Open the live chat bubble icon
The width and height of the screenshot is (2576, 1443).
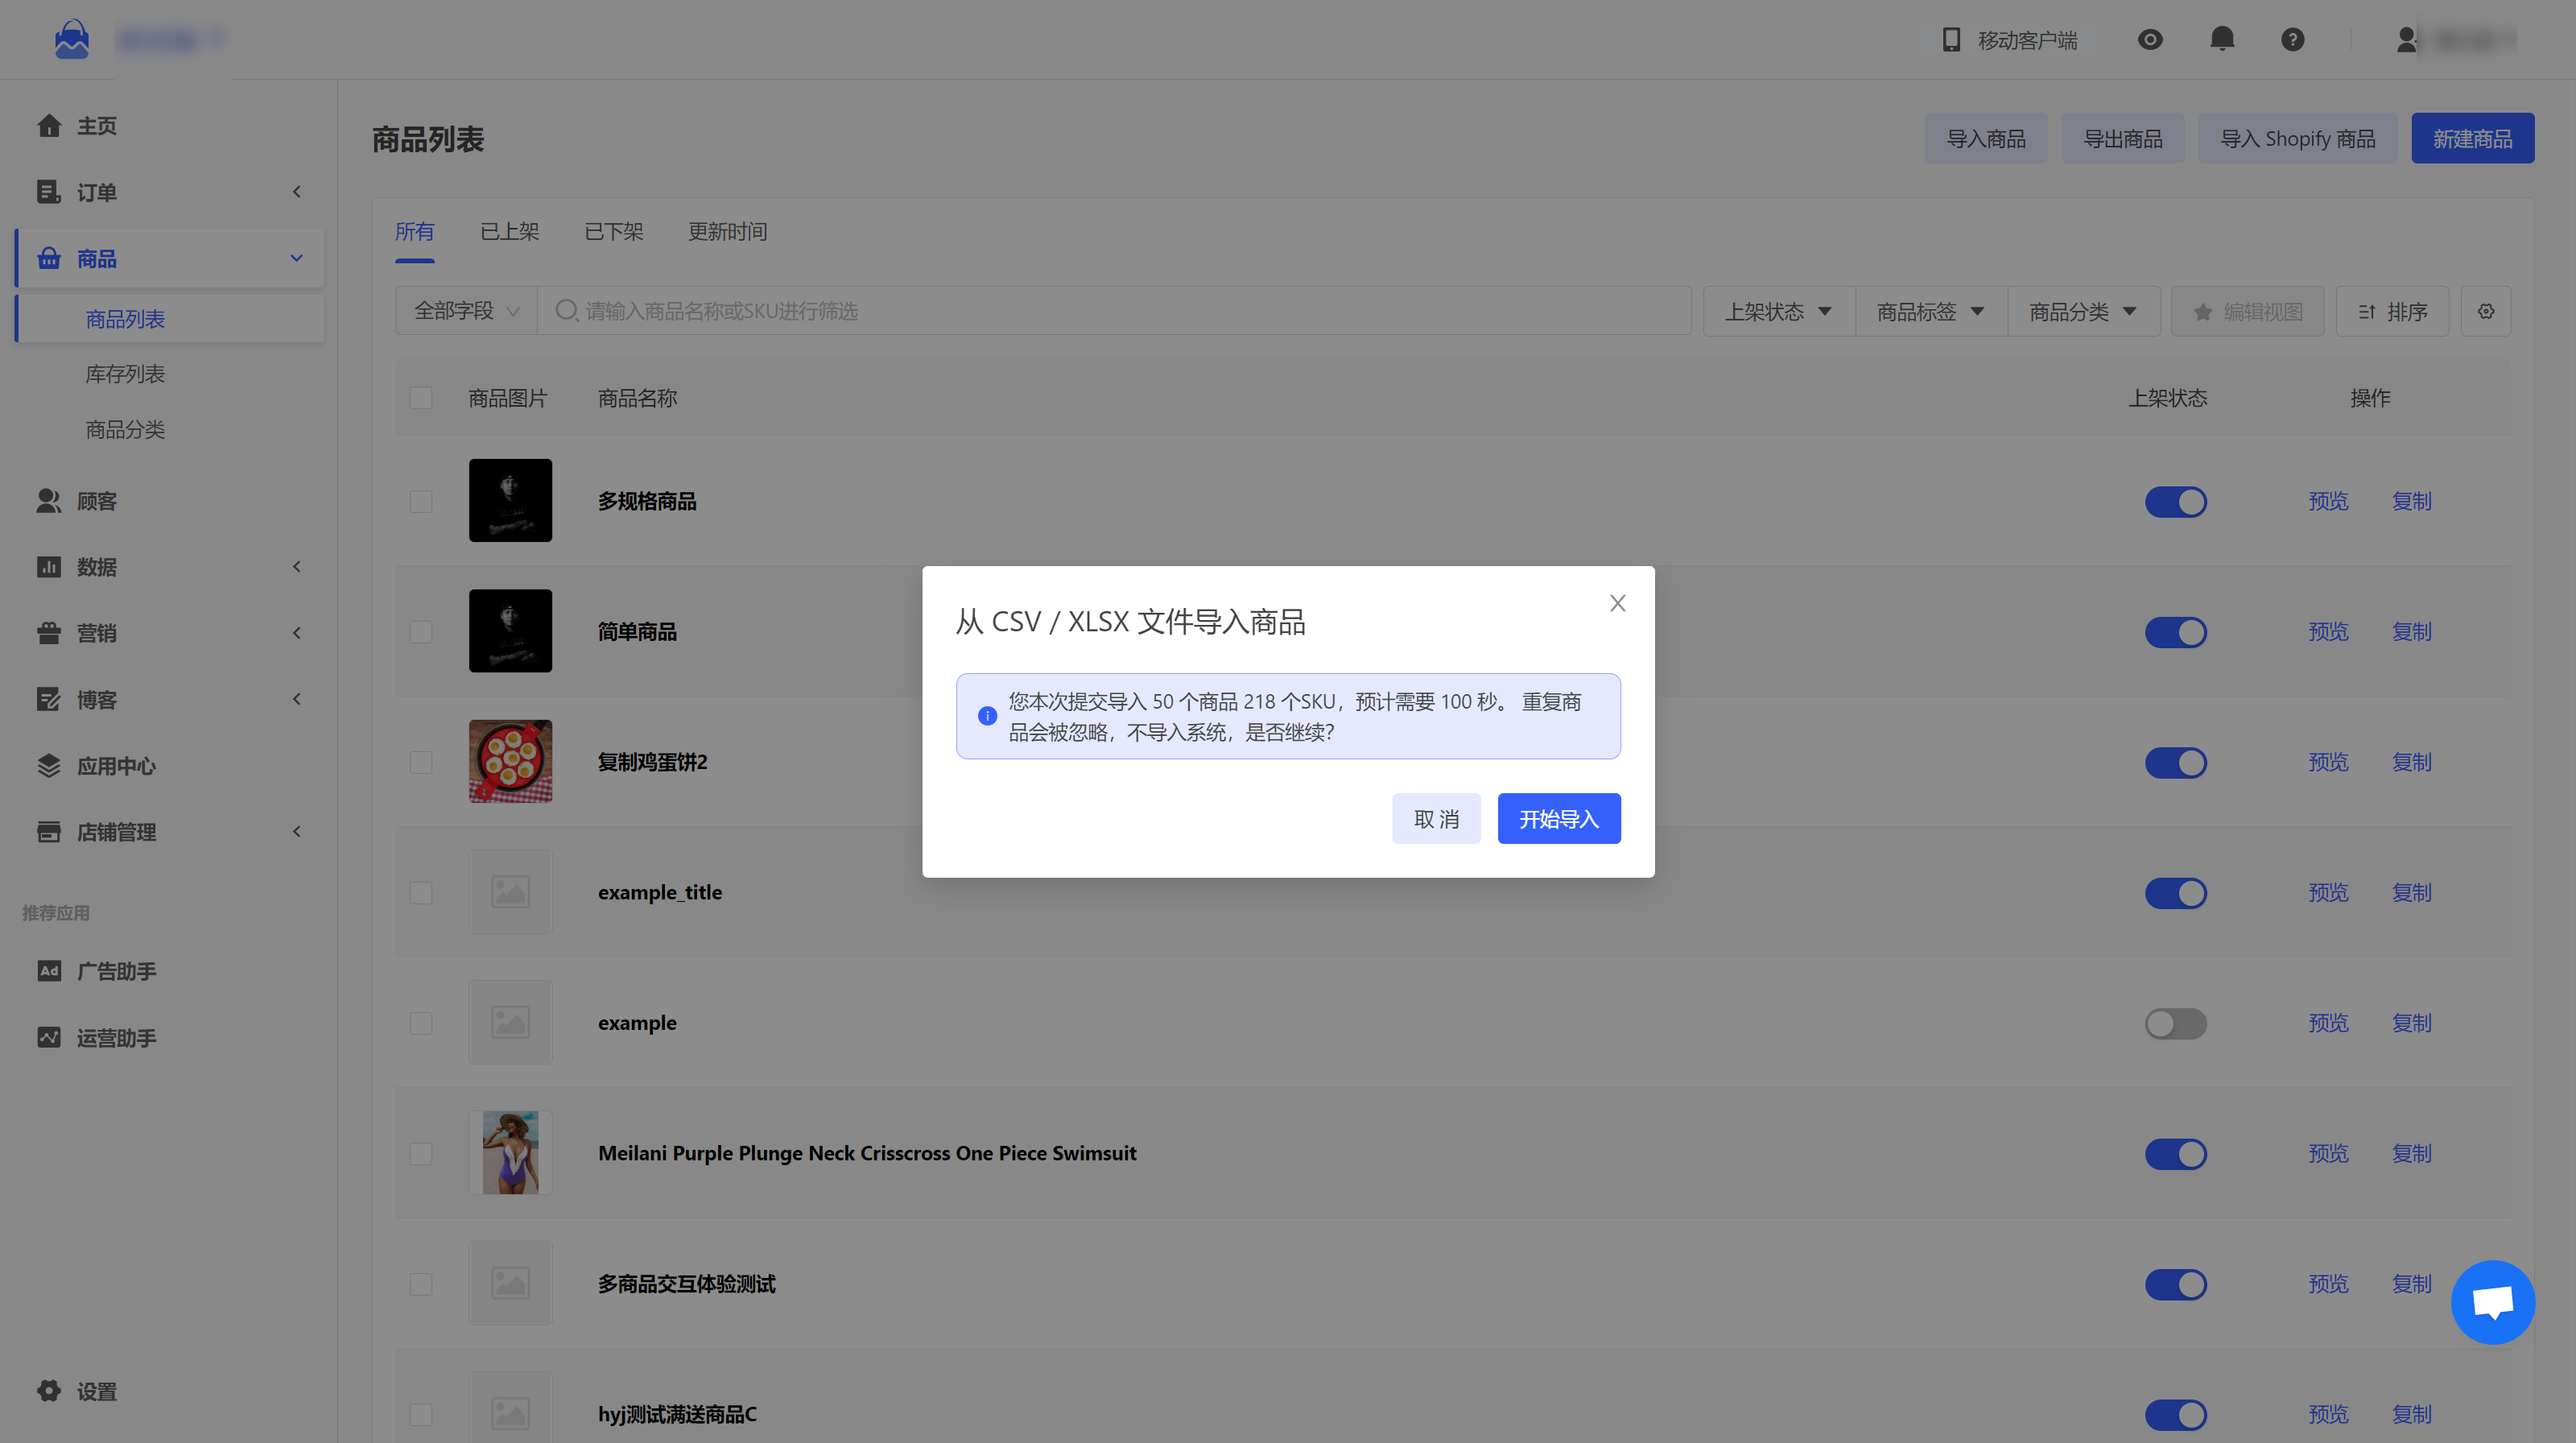pos(2493,1302)
